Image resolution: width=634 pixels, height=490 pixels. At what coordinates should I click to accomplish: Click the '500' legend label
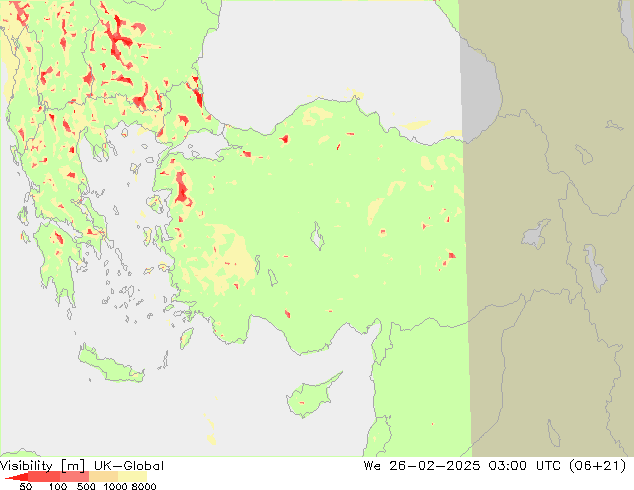86,486
